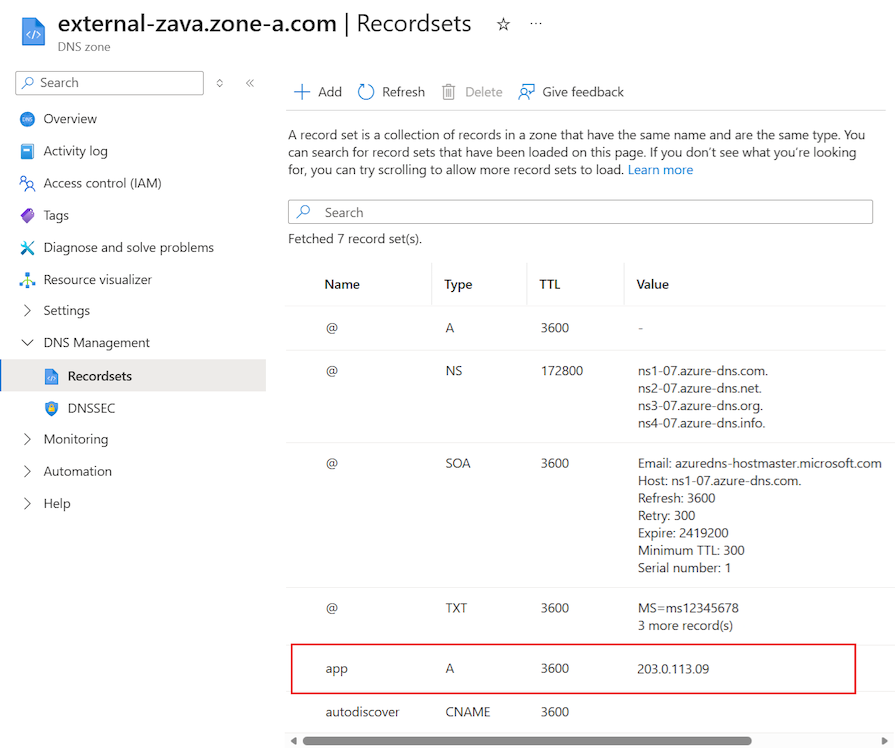Select the app A record row
Viewport: 895px width, 750px height.
point(573,669)
